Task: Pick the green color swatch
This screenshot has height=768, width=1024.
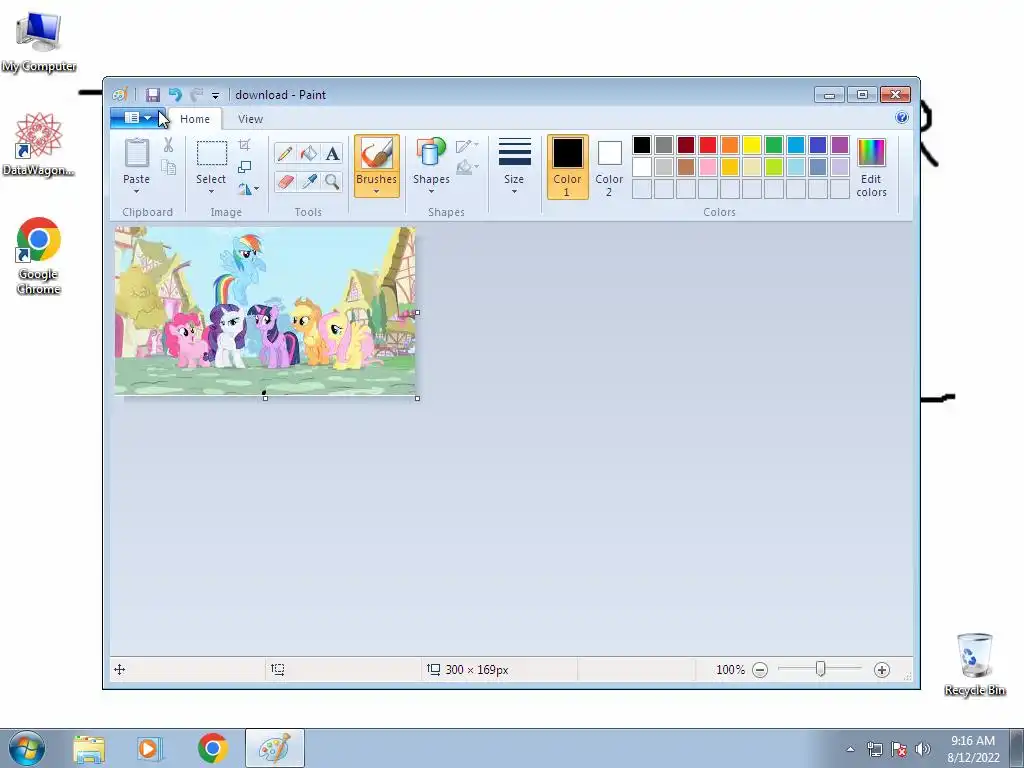Action: tap(774, 145)
